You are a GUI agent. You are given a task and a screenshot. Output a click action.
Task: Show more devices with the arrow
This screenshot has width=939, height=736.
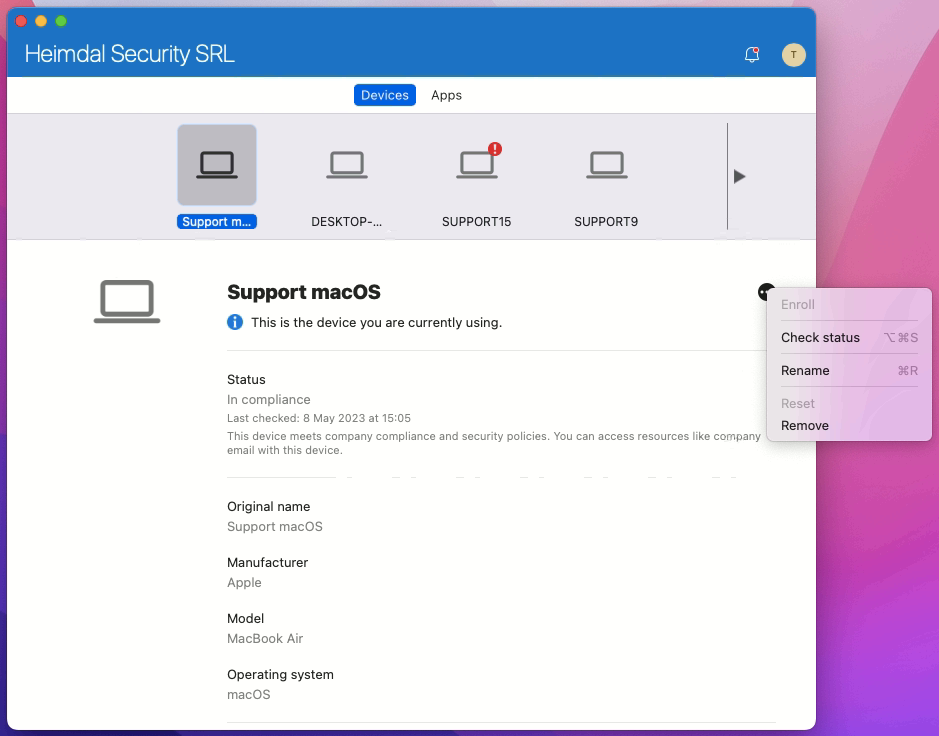[x=740, y=177]
